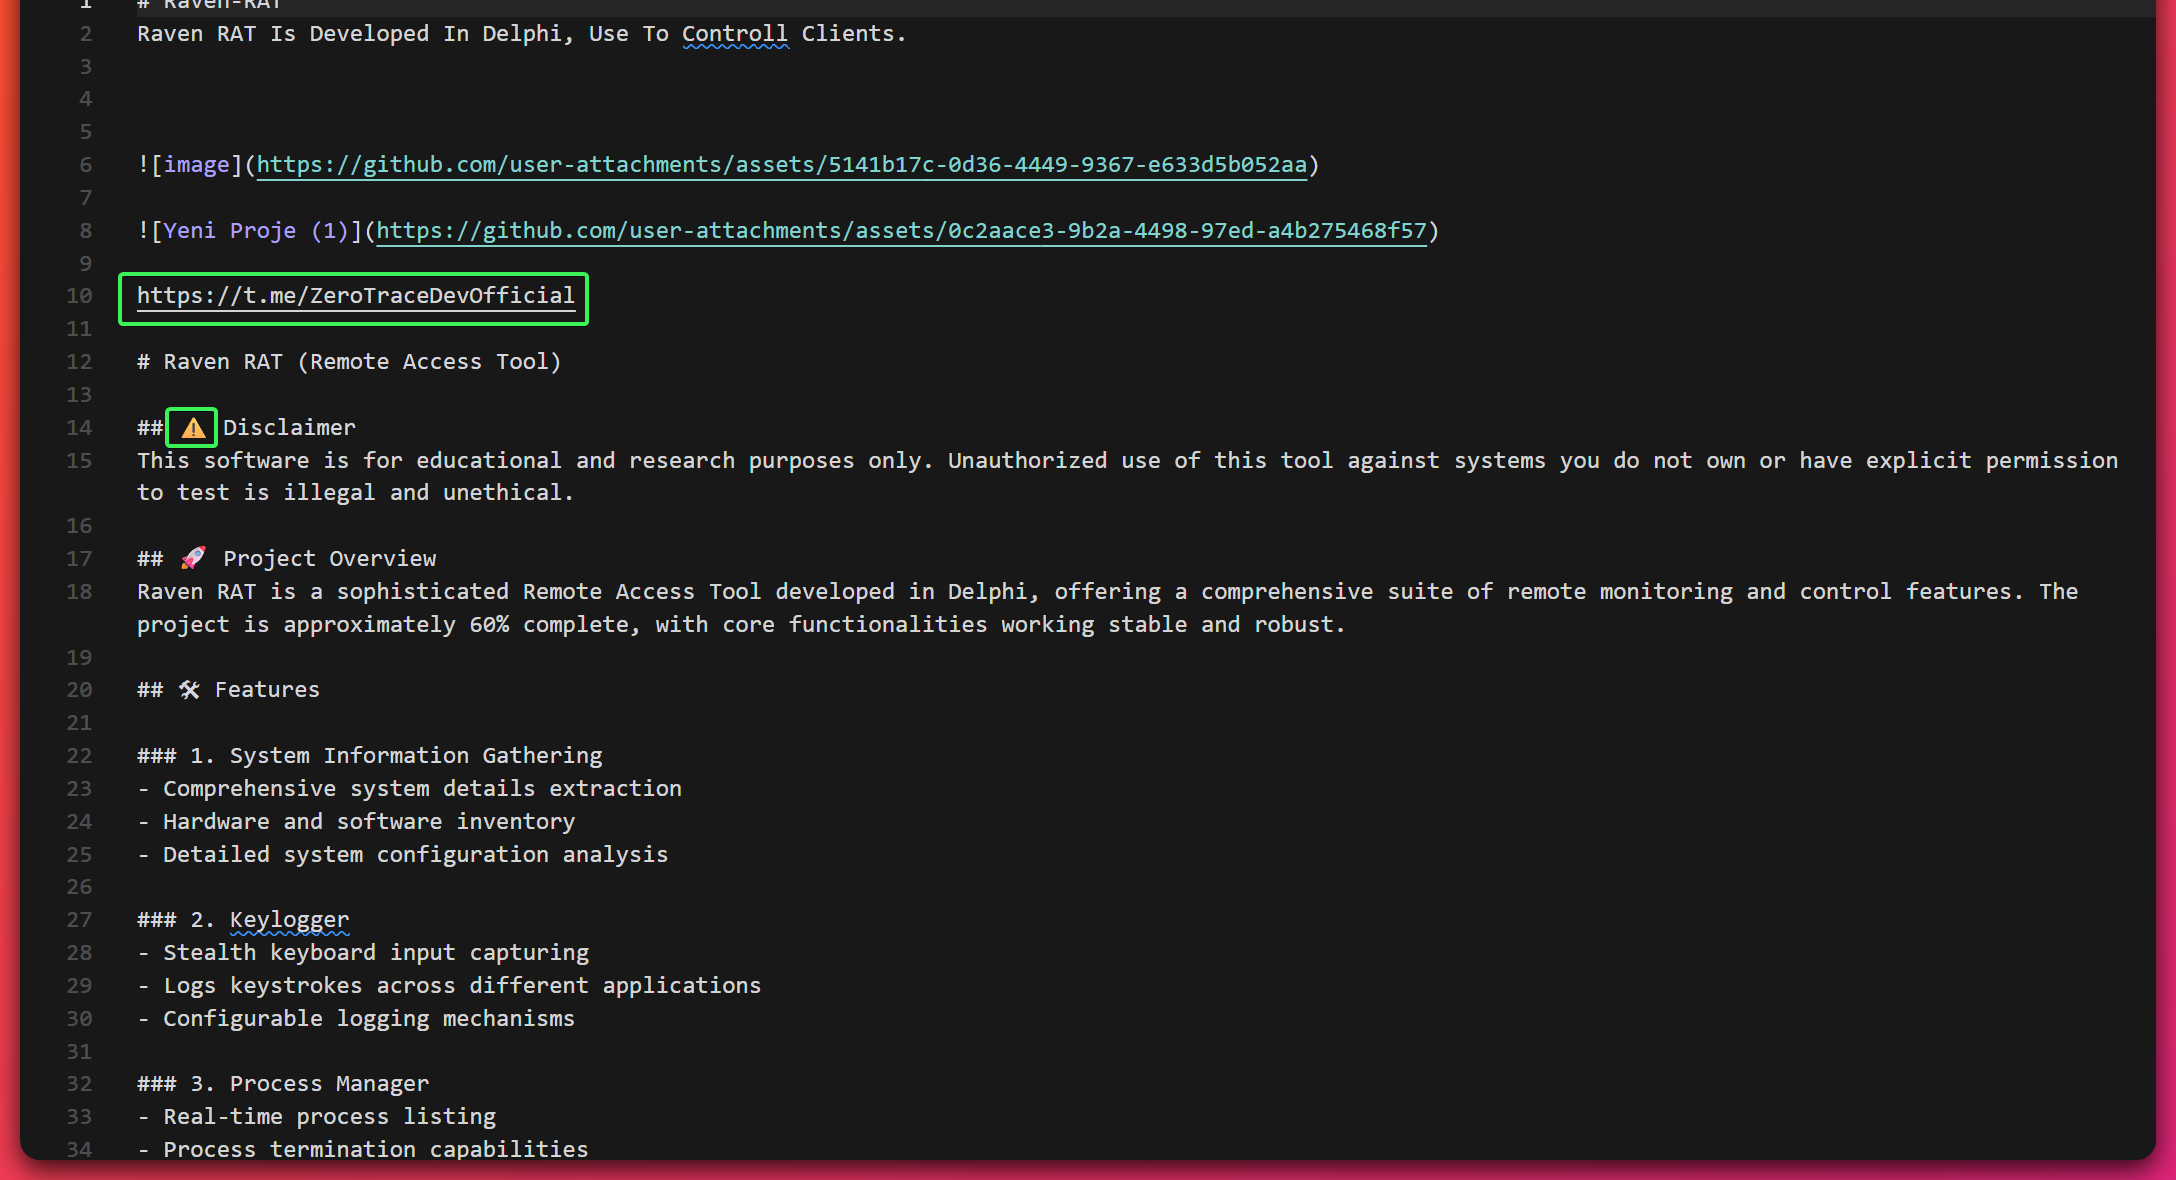This screenshot has width=2176, height=1180.
Task: Click wrapped text 'to test is illegal and unethical.'
Action: tap(355, 493)
